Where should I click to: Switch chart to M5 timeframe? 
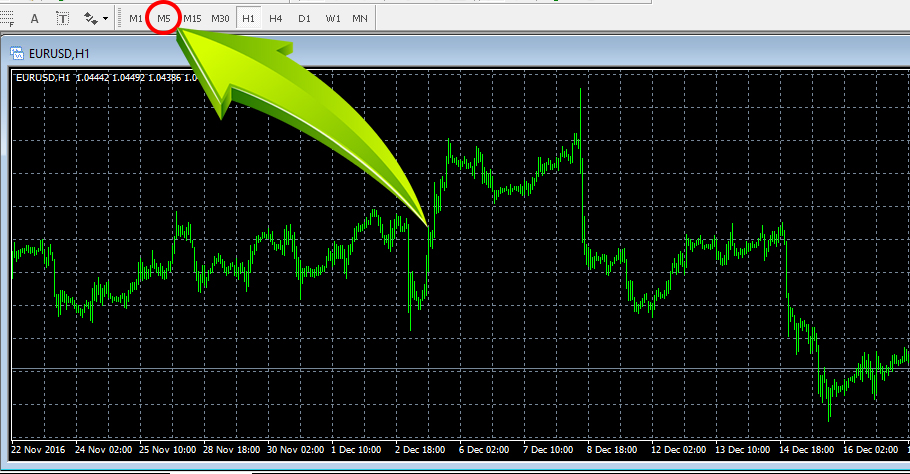164,19
